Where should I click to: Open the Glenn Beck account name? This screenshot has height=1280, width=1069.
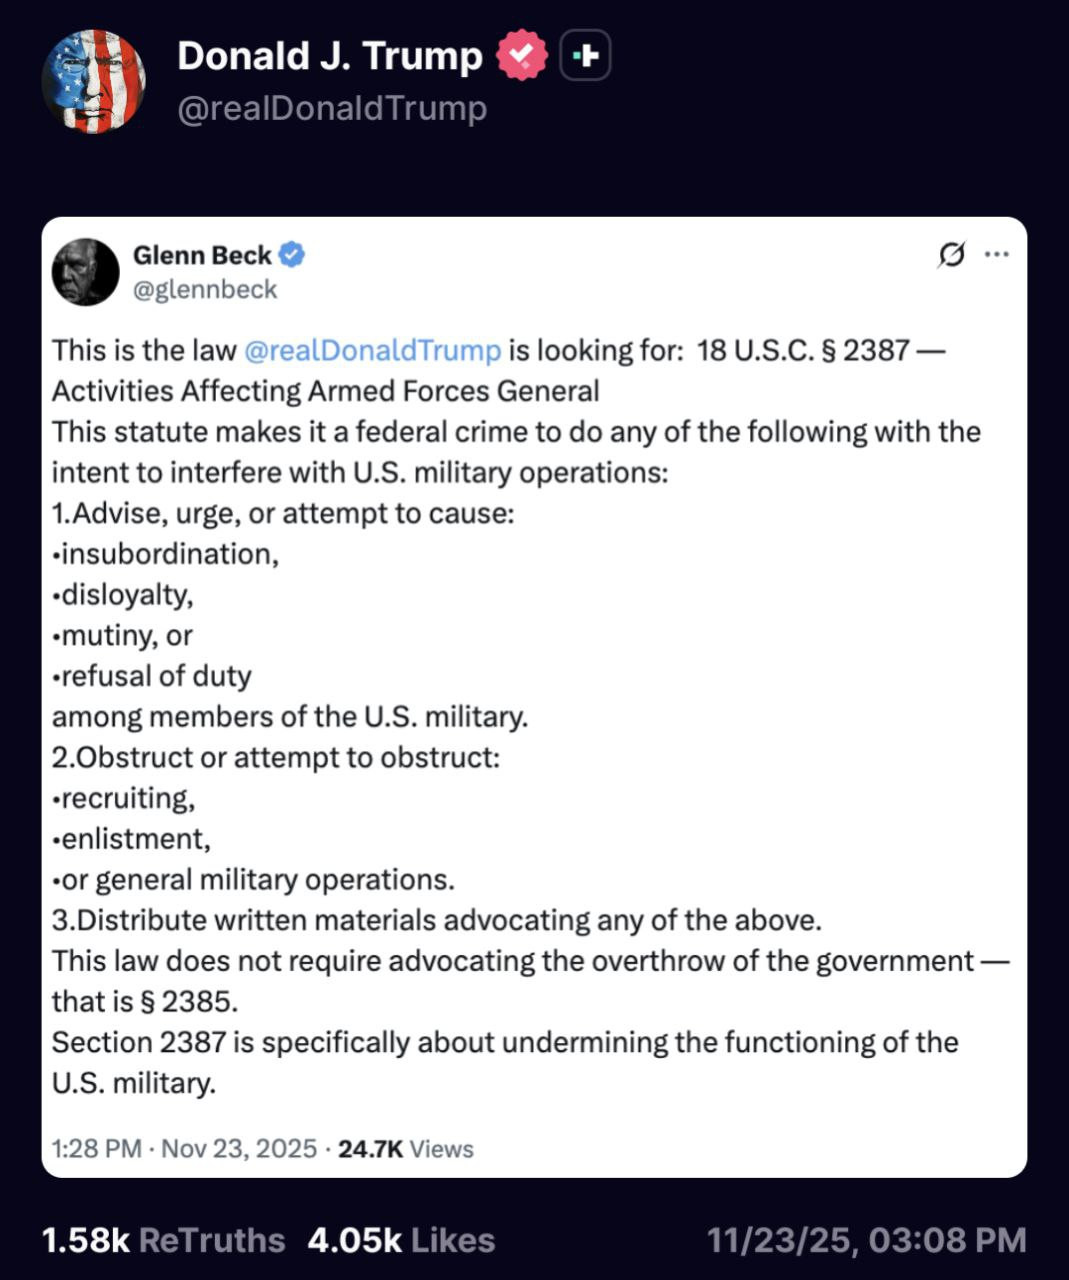tap(202, 255)
